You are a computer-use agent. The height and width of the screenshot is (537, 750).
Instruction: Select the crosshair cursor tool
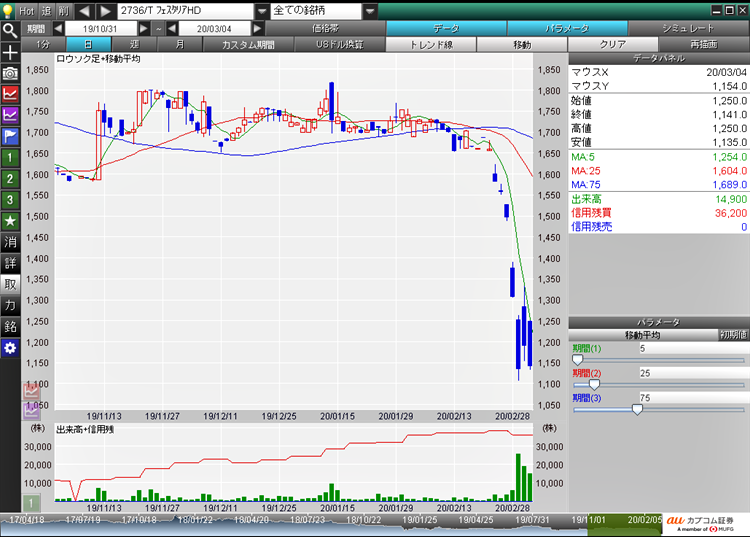pyautogui.click(x=10, y=51)
